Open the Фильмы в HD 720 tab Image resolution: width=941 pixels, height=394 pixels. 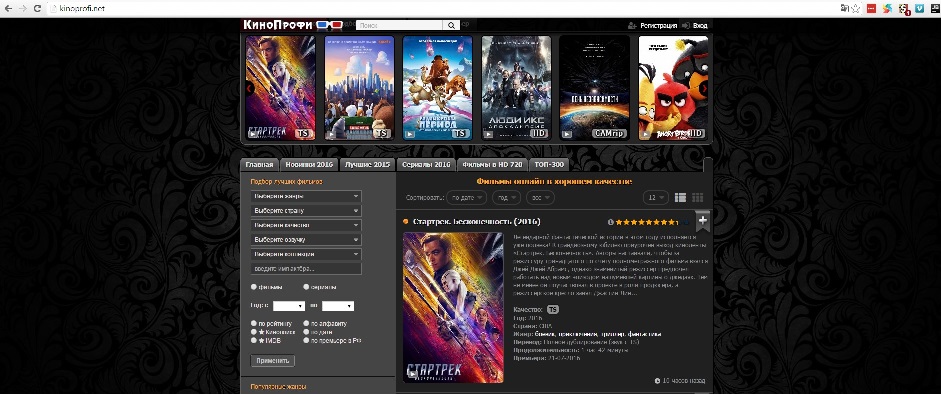pyautogui.click(x=493, y=165)
